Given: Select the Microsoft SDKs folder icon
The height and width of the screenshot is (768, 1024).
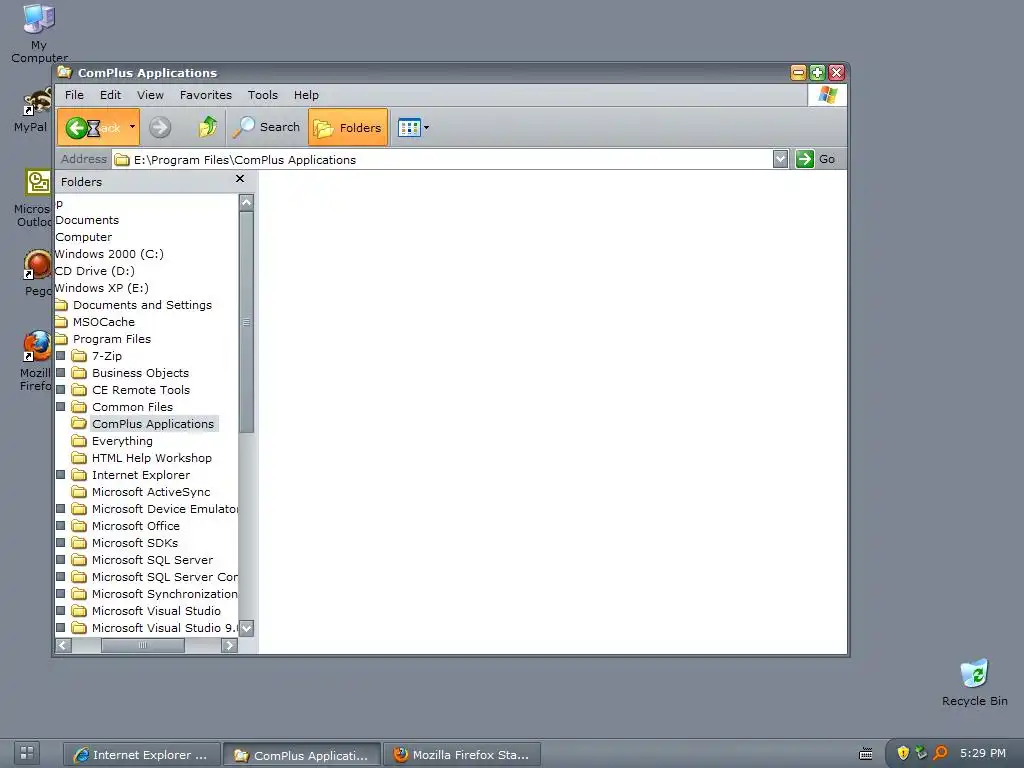Looking at the screenshot, I should [x=79, y=543].
